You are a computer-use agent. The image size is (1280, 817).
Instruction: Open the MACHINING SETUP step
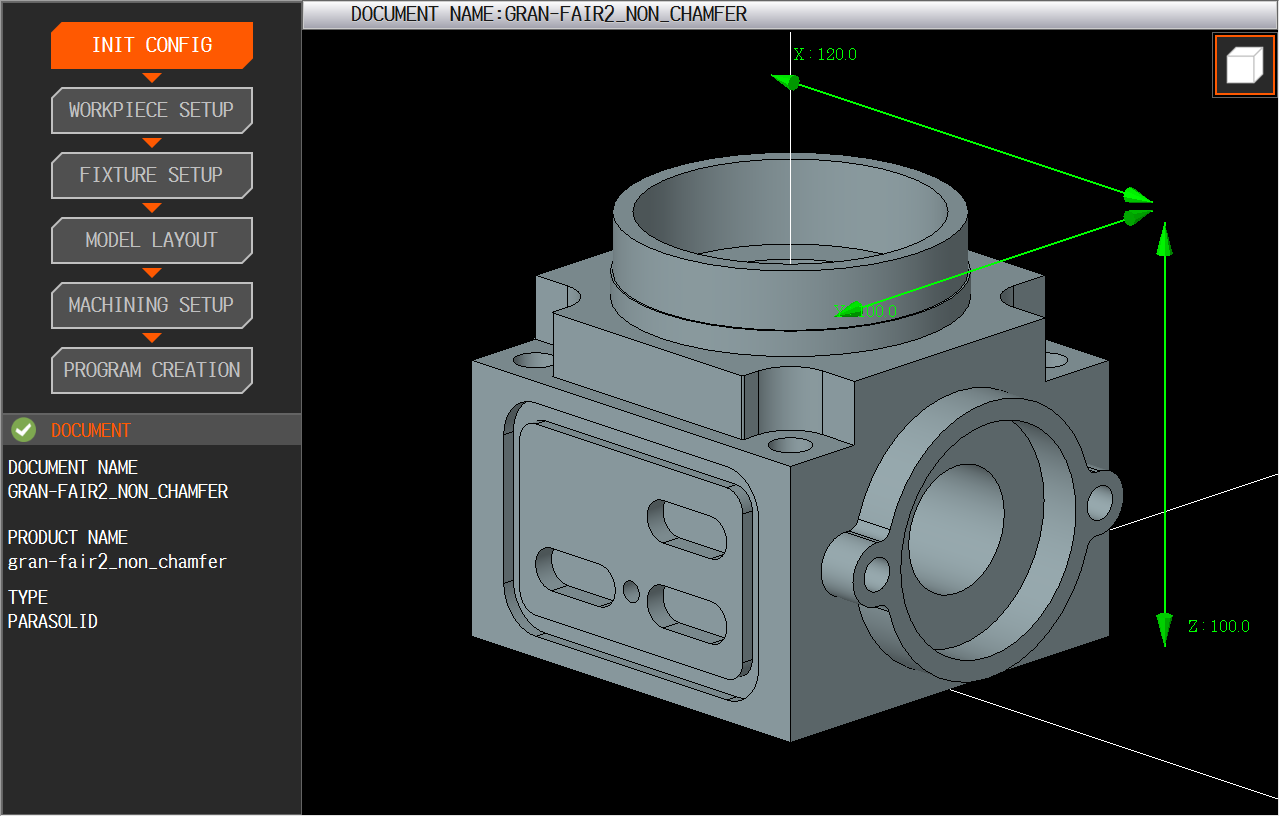(x=152, y=305)
